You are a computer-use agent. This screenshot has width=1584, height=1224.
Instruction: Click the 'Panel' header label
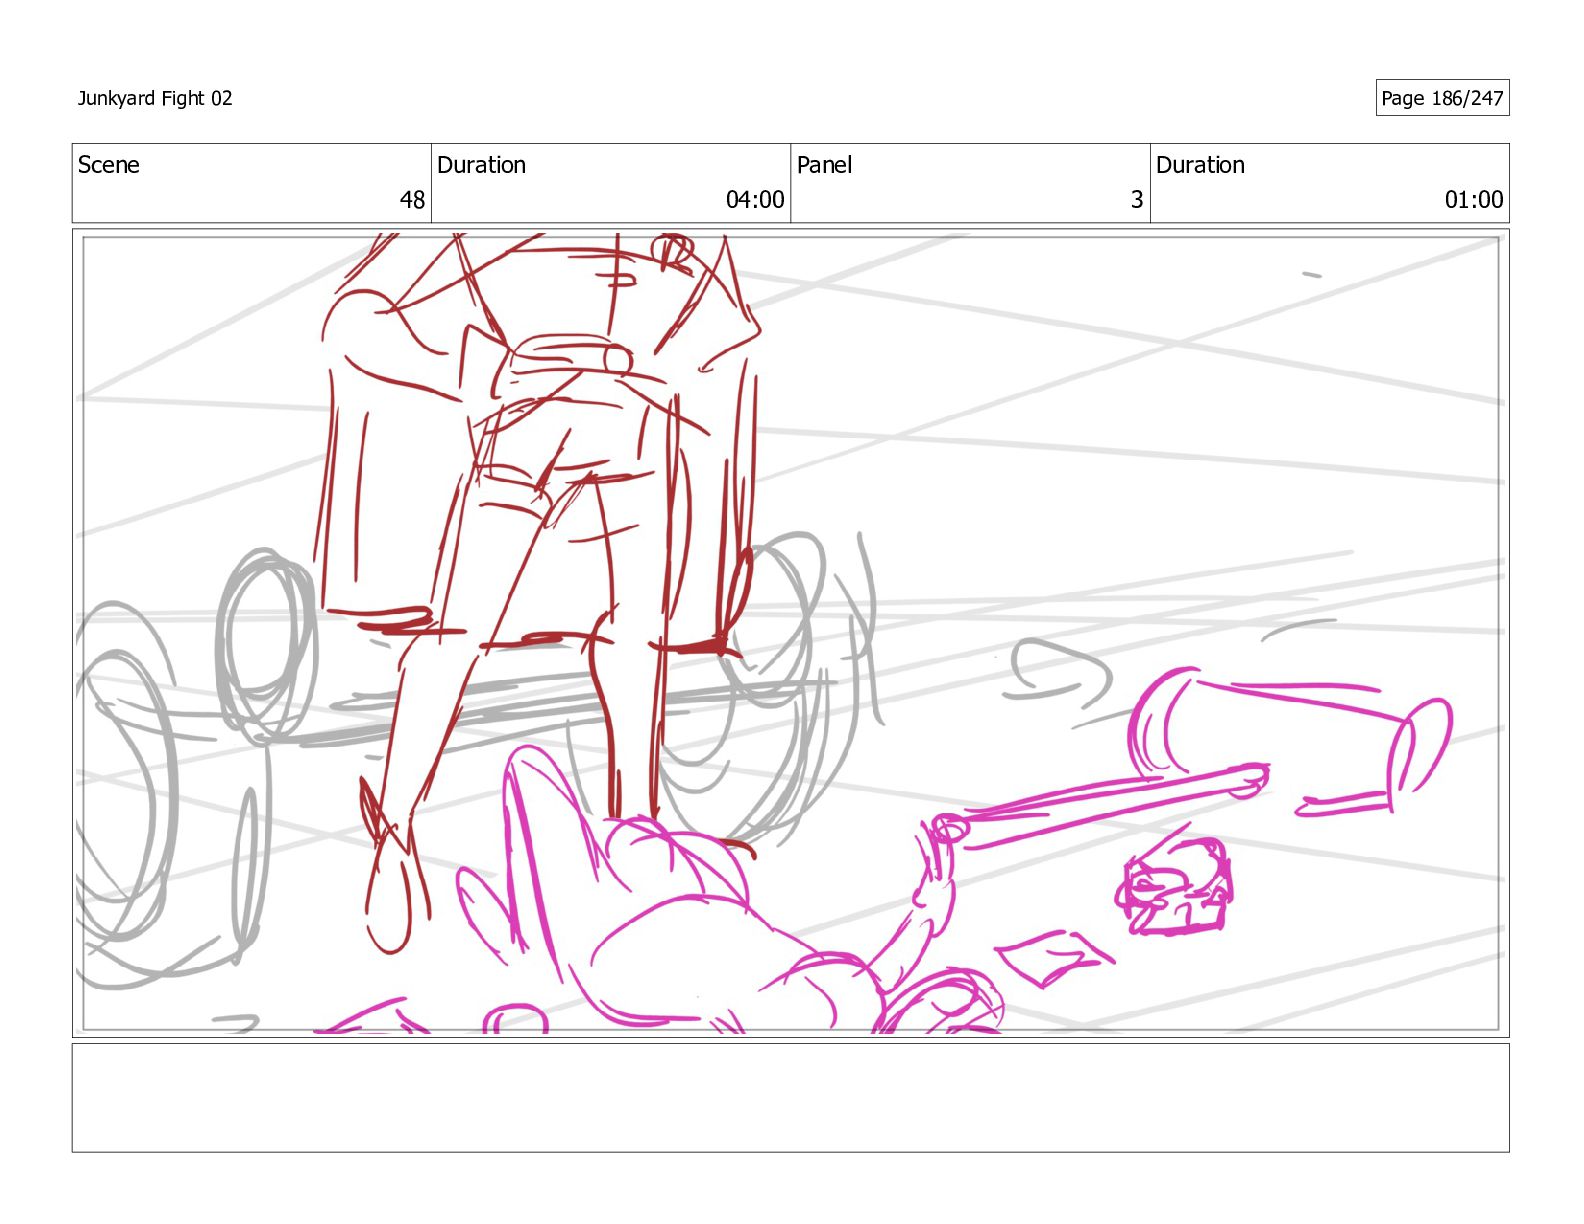tap(824, 165)
